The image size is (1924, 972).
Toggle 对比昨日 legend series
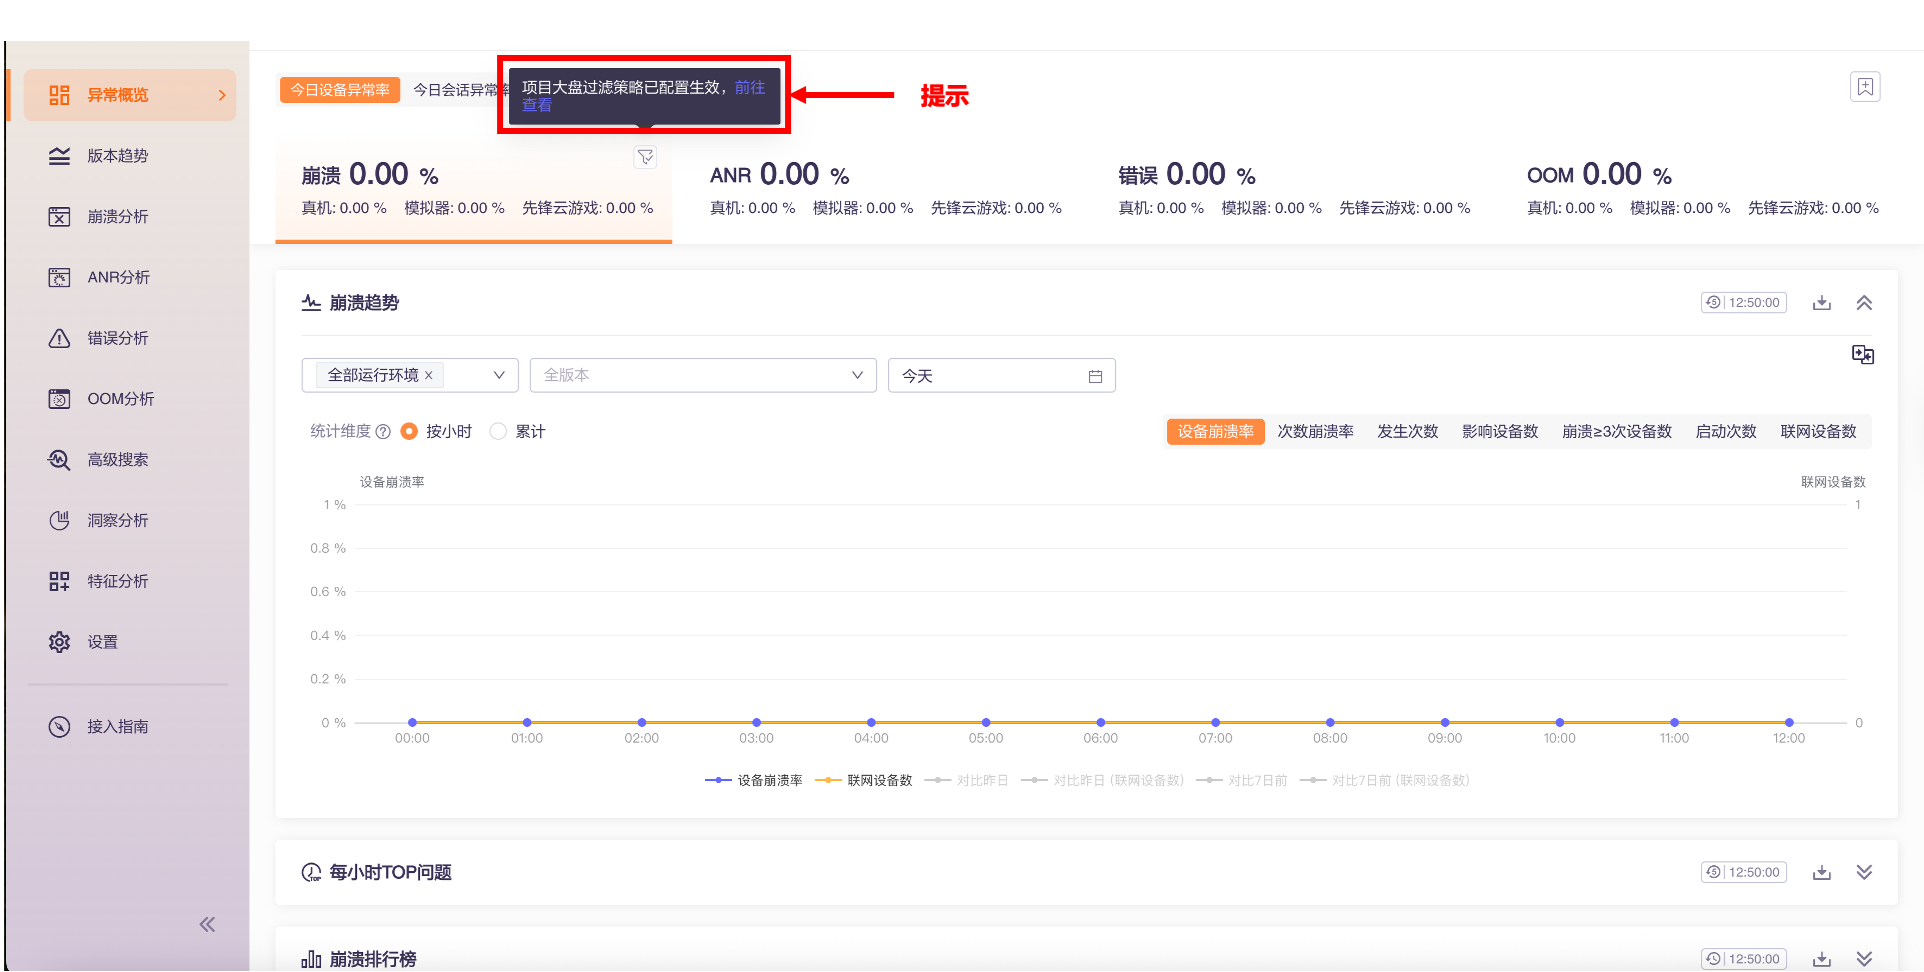click(967, 781)
